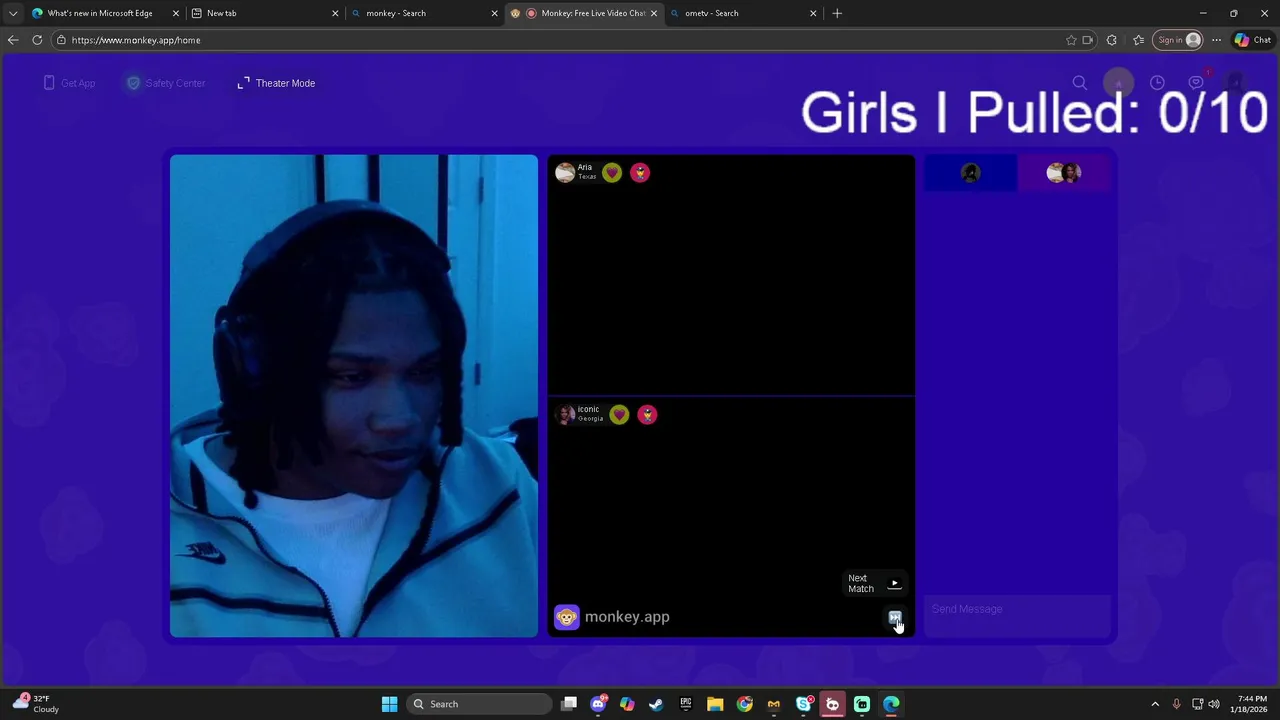Open iconic's profile avatar
1280x720 pixels.
(x=566, y=415)
